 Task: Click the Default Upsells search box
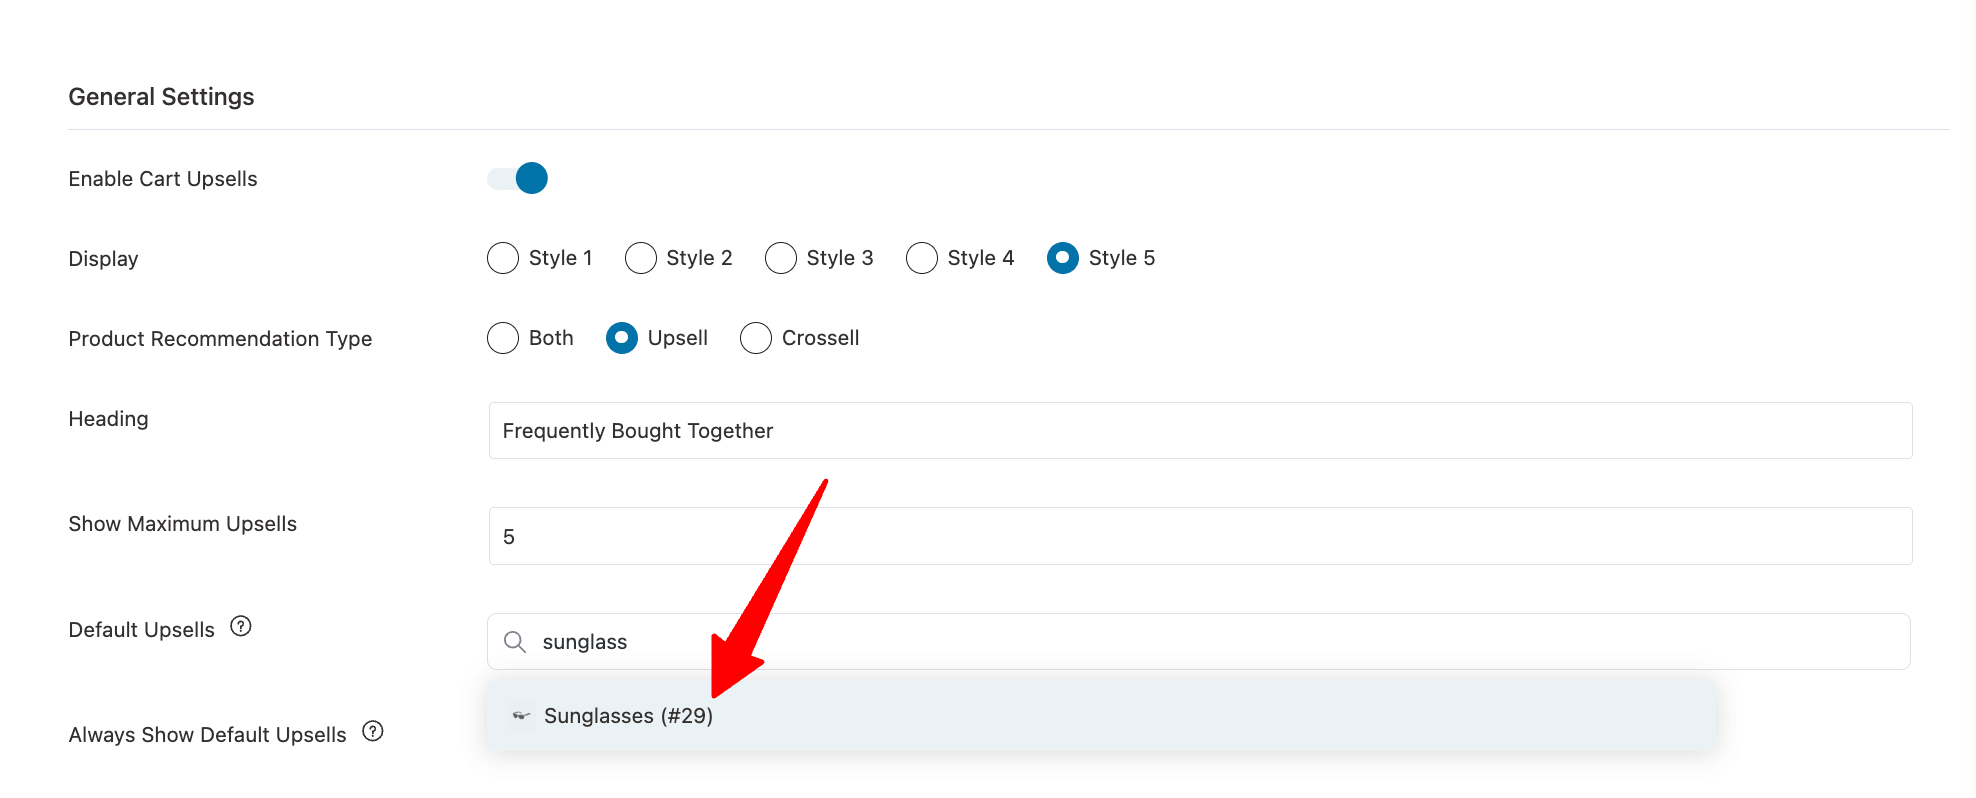[1199, 642]
